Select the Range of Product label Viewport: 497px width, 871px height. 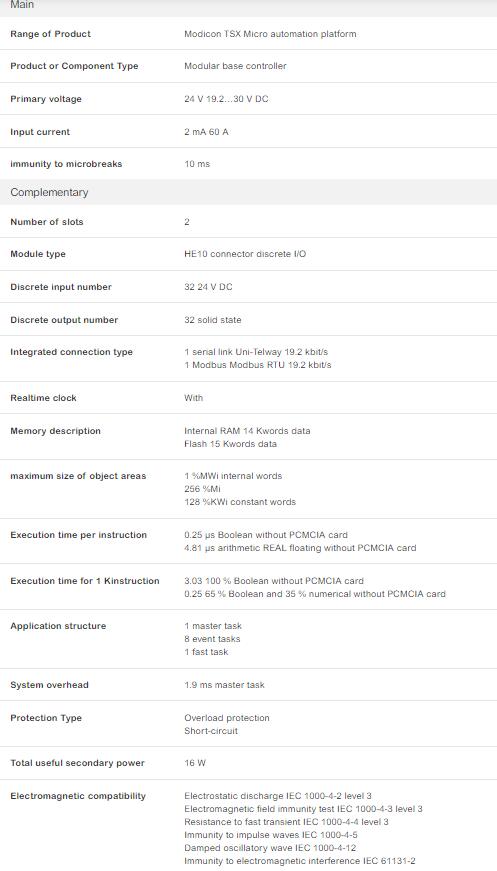click(x=51, y=34)
